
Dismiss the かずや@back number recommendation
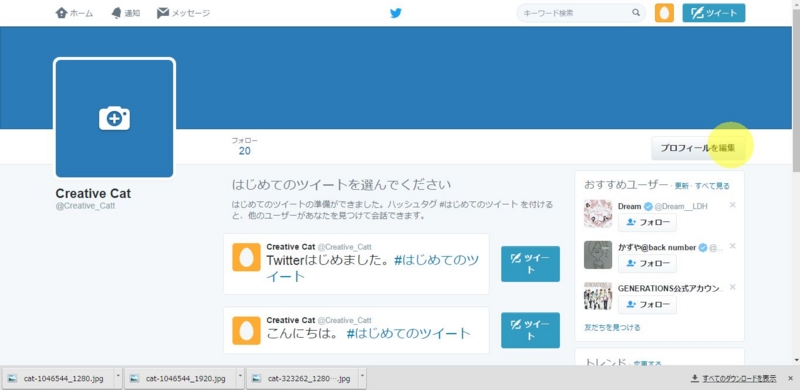pos(733,246)
